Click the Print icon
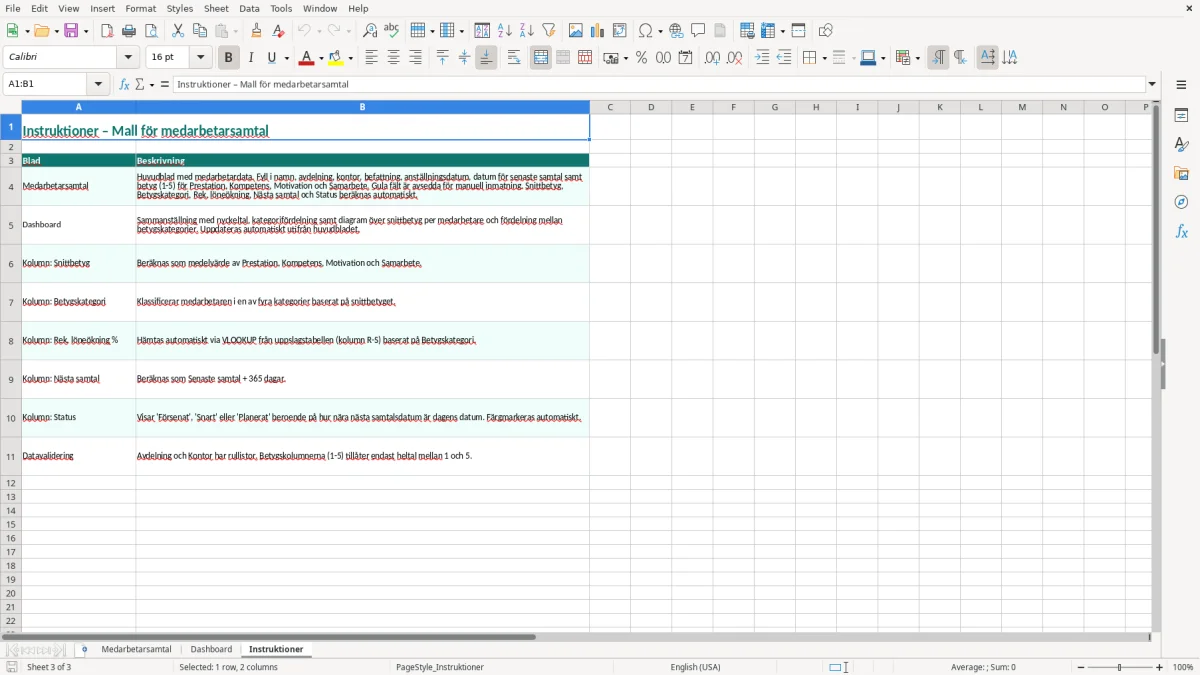Screen dimensions: 1200x675 click(x=129, y=31)
